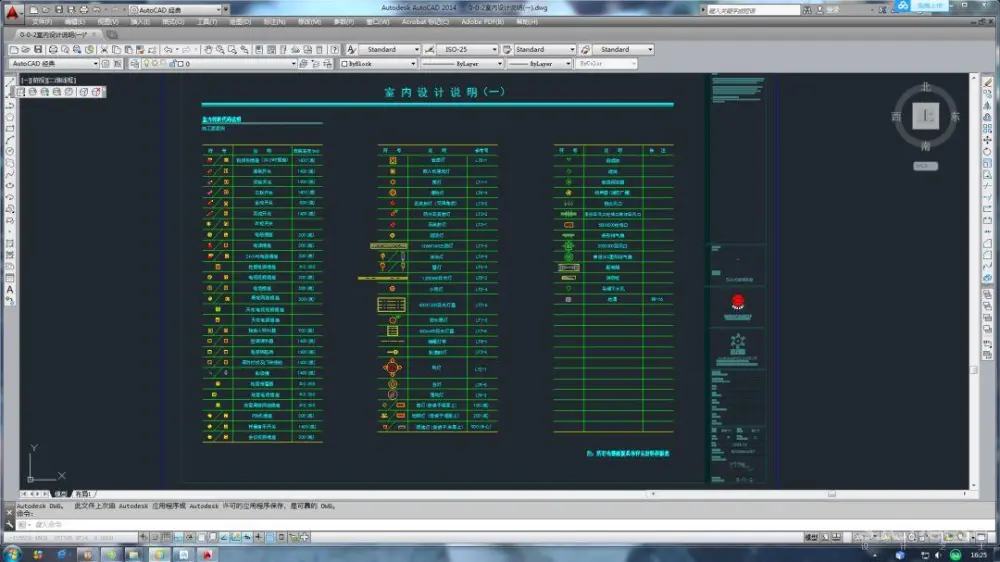Viewport: 1000px width, 562px height.
Task: Click the Undo arrow in standard toolbar
Action: (x=167, y=49)
